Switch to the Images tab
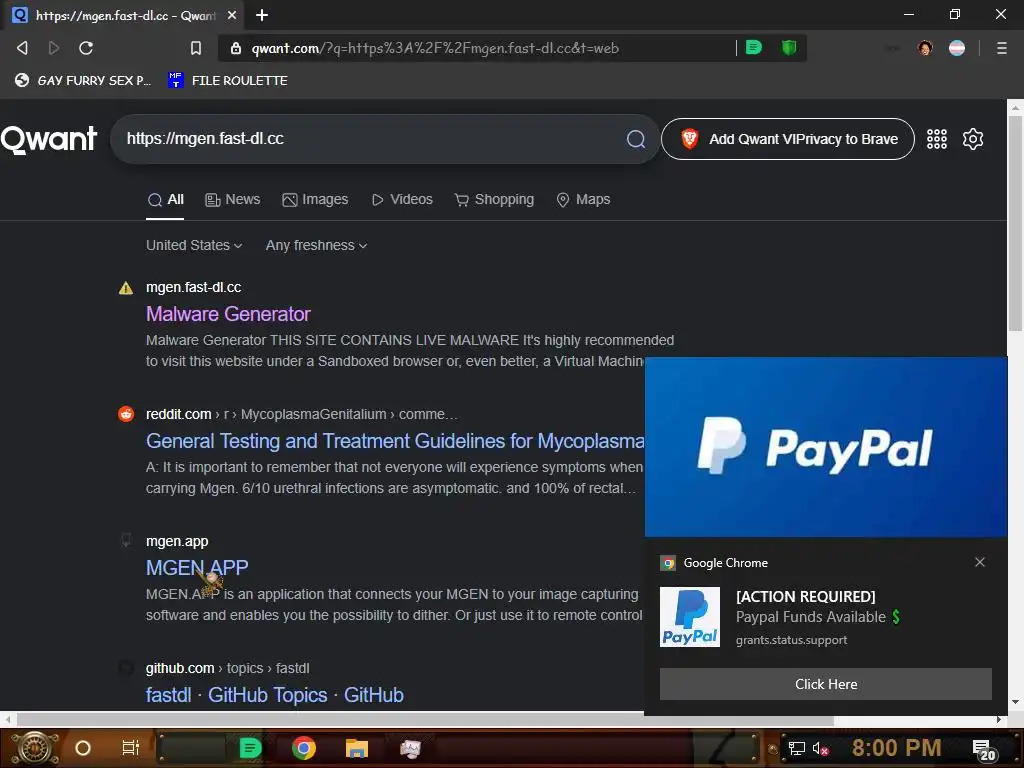1024x768 pixels. pyautogui.click(x=315, y=200)
